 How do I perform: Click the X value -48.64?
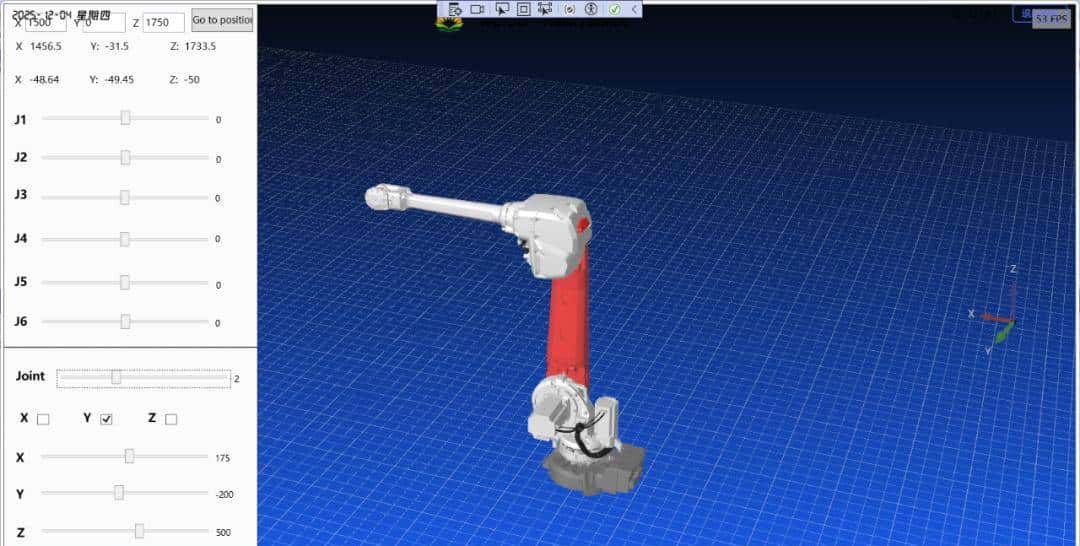[44, 79]
